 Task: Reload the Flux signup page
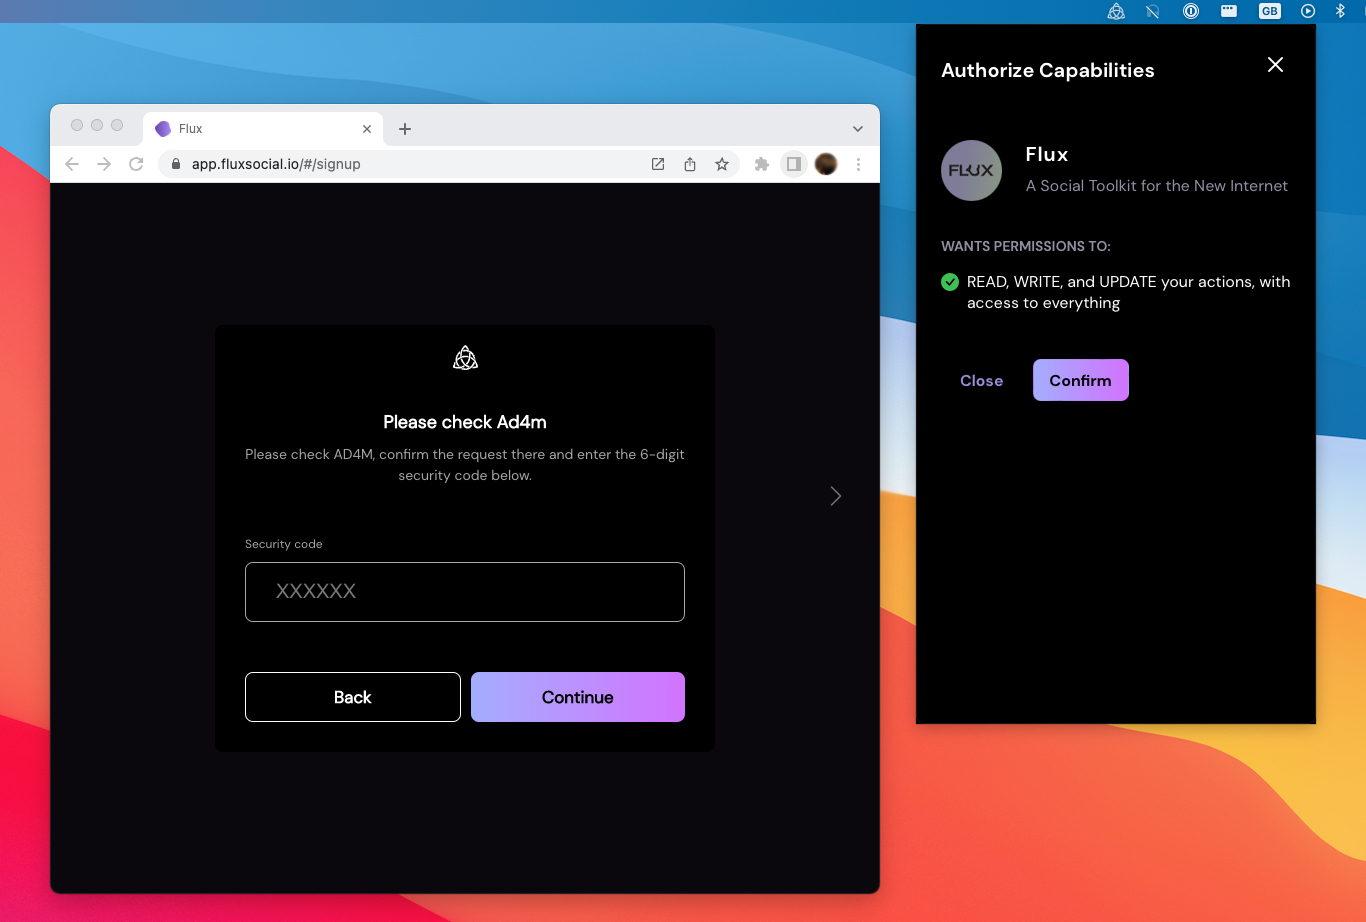pos(136,164)
